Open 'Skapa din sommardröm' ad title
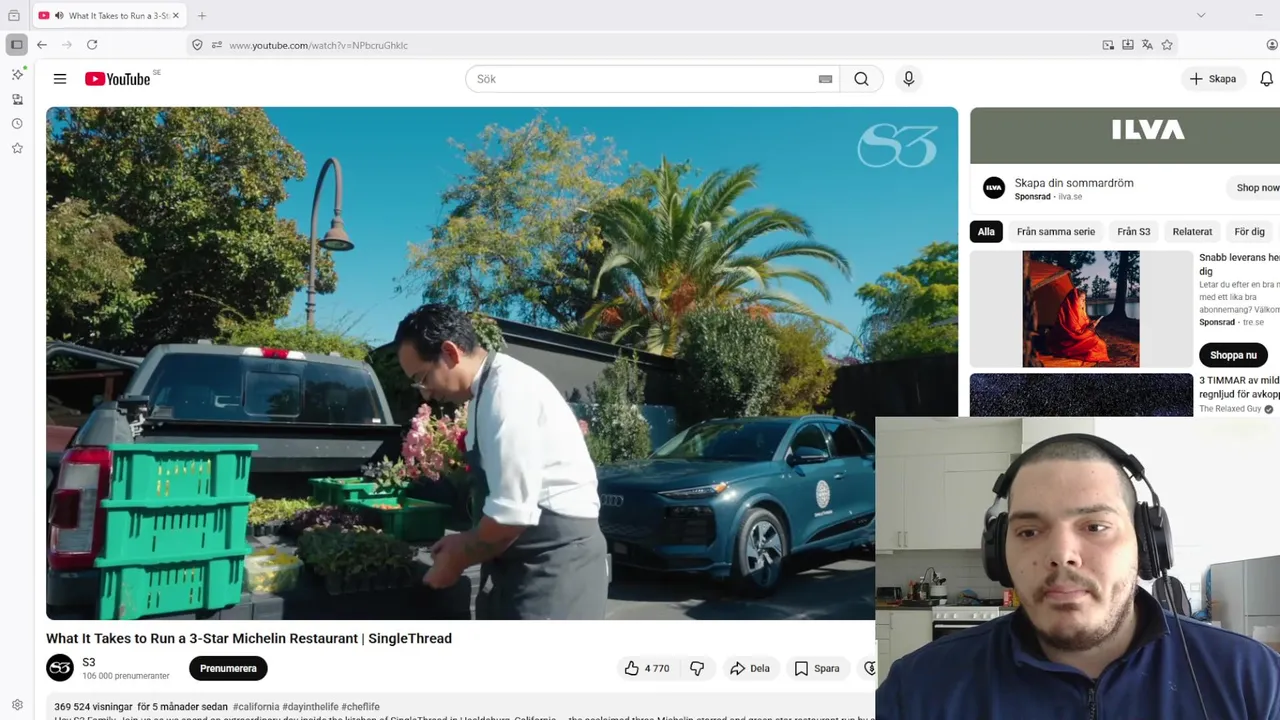This screenshot has width=1280, height=720. point(1074,183)
